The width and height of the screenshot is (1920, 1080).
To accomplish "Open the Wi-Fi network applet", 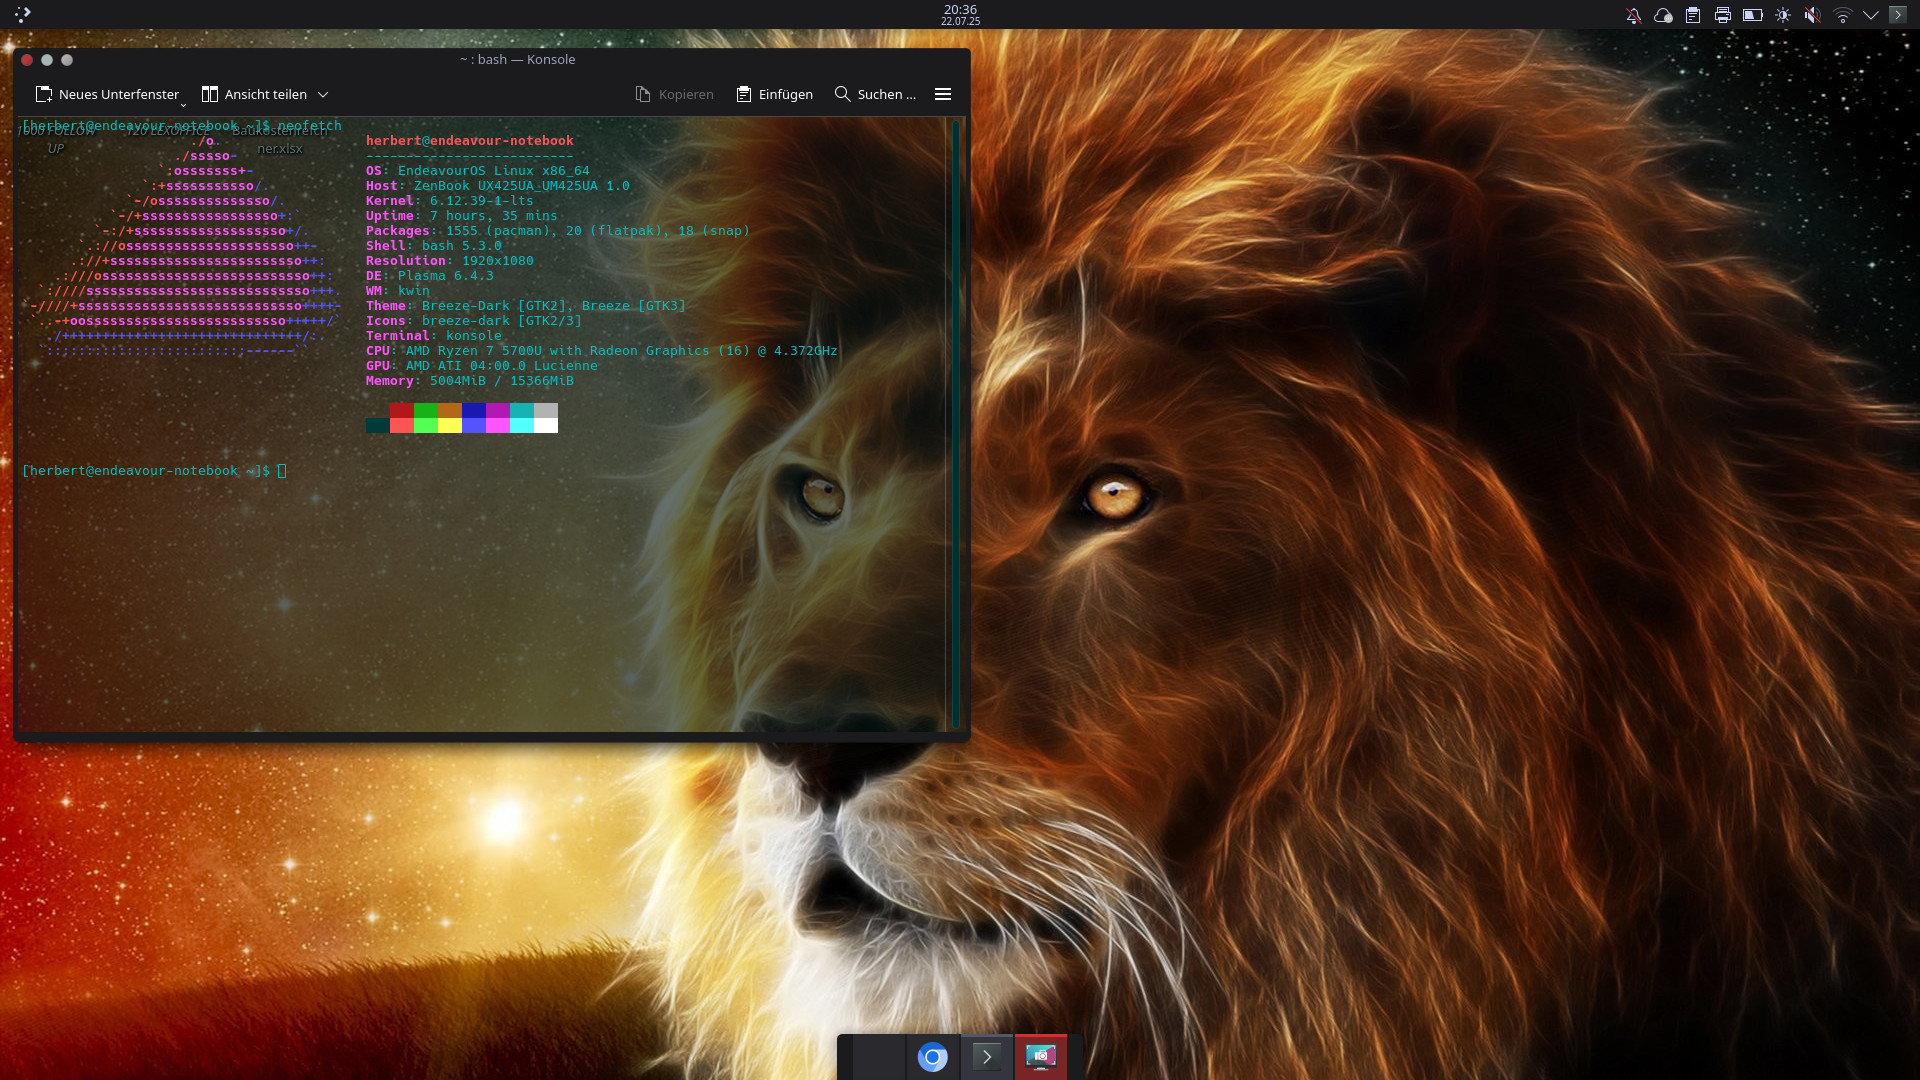I will pos(1842,15).
